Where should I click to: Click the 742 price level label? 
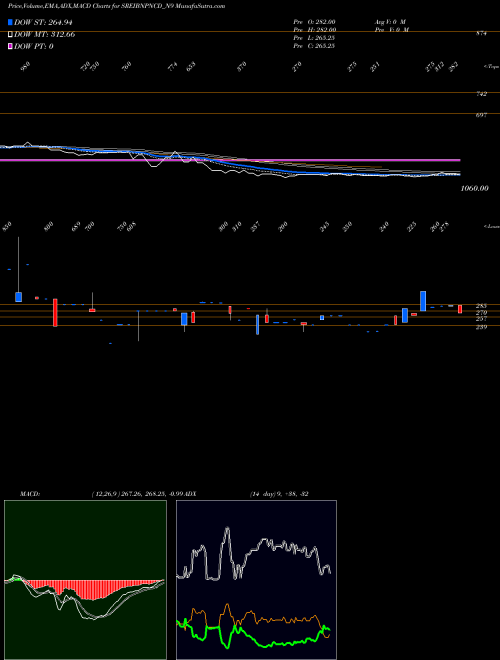tap(481, 94)
